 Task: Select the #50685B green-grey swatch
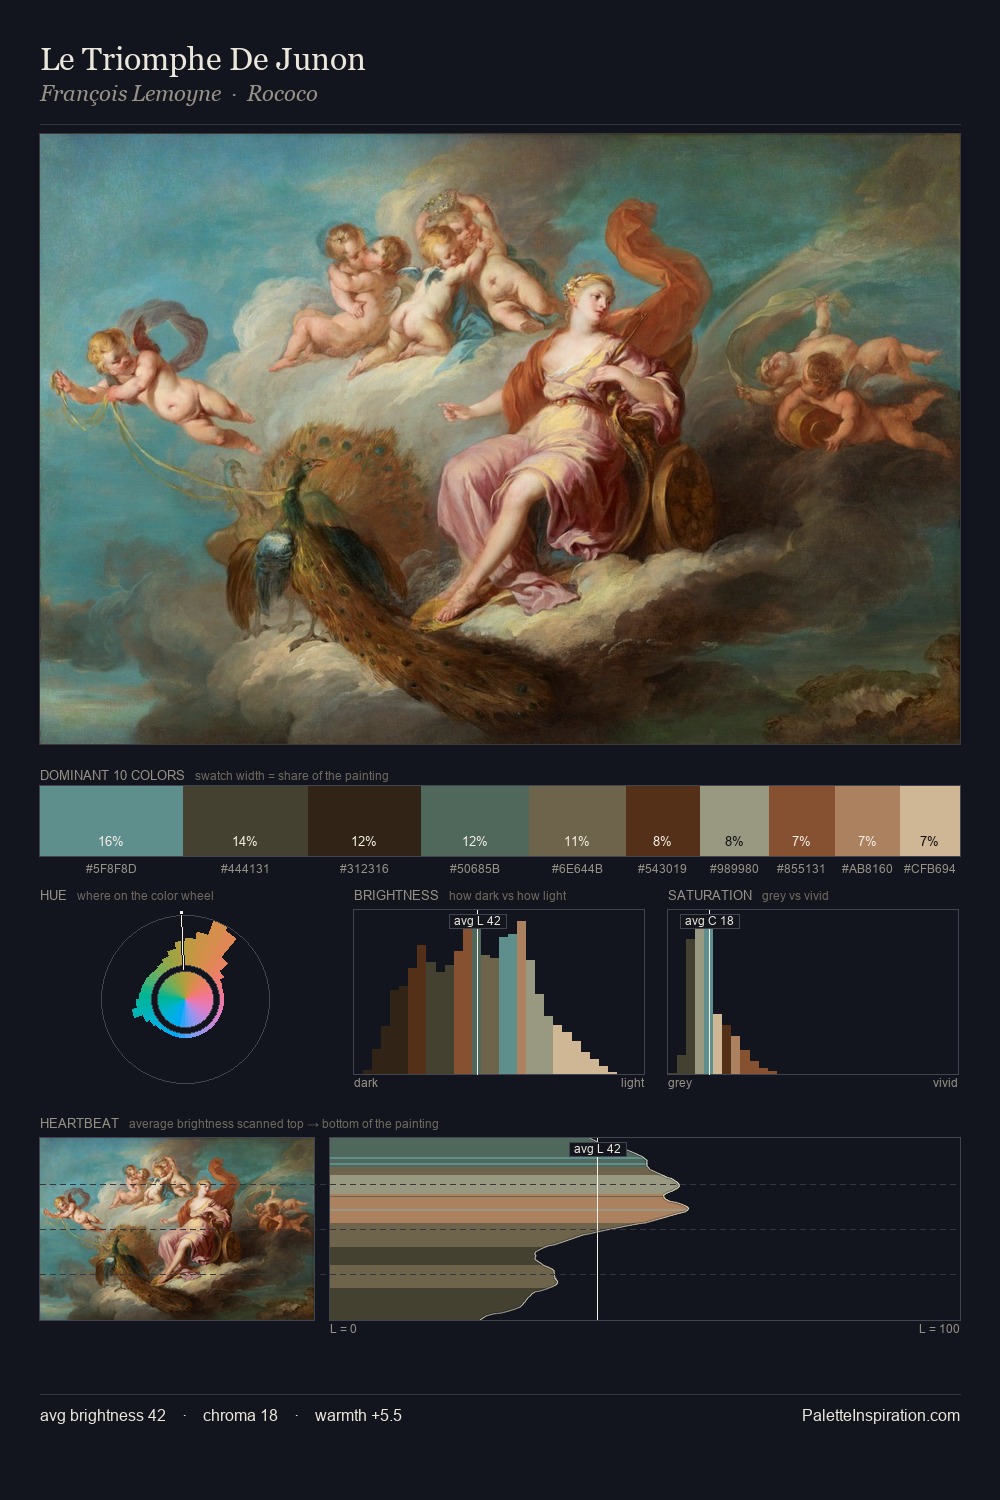(474, 821)
